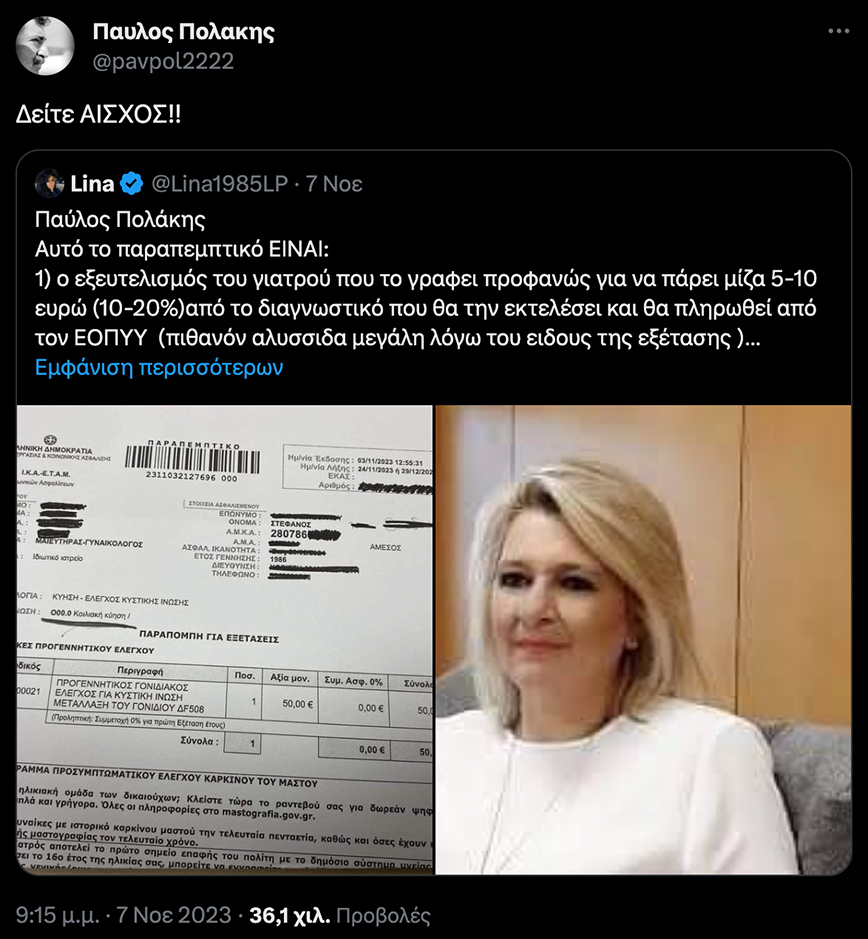
Task: Click the Παύλος Πολάκης line in quoted text
Action: (120, 219)
